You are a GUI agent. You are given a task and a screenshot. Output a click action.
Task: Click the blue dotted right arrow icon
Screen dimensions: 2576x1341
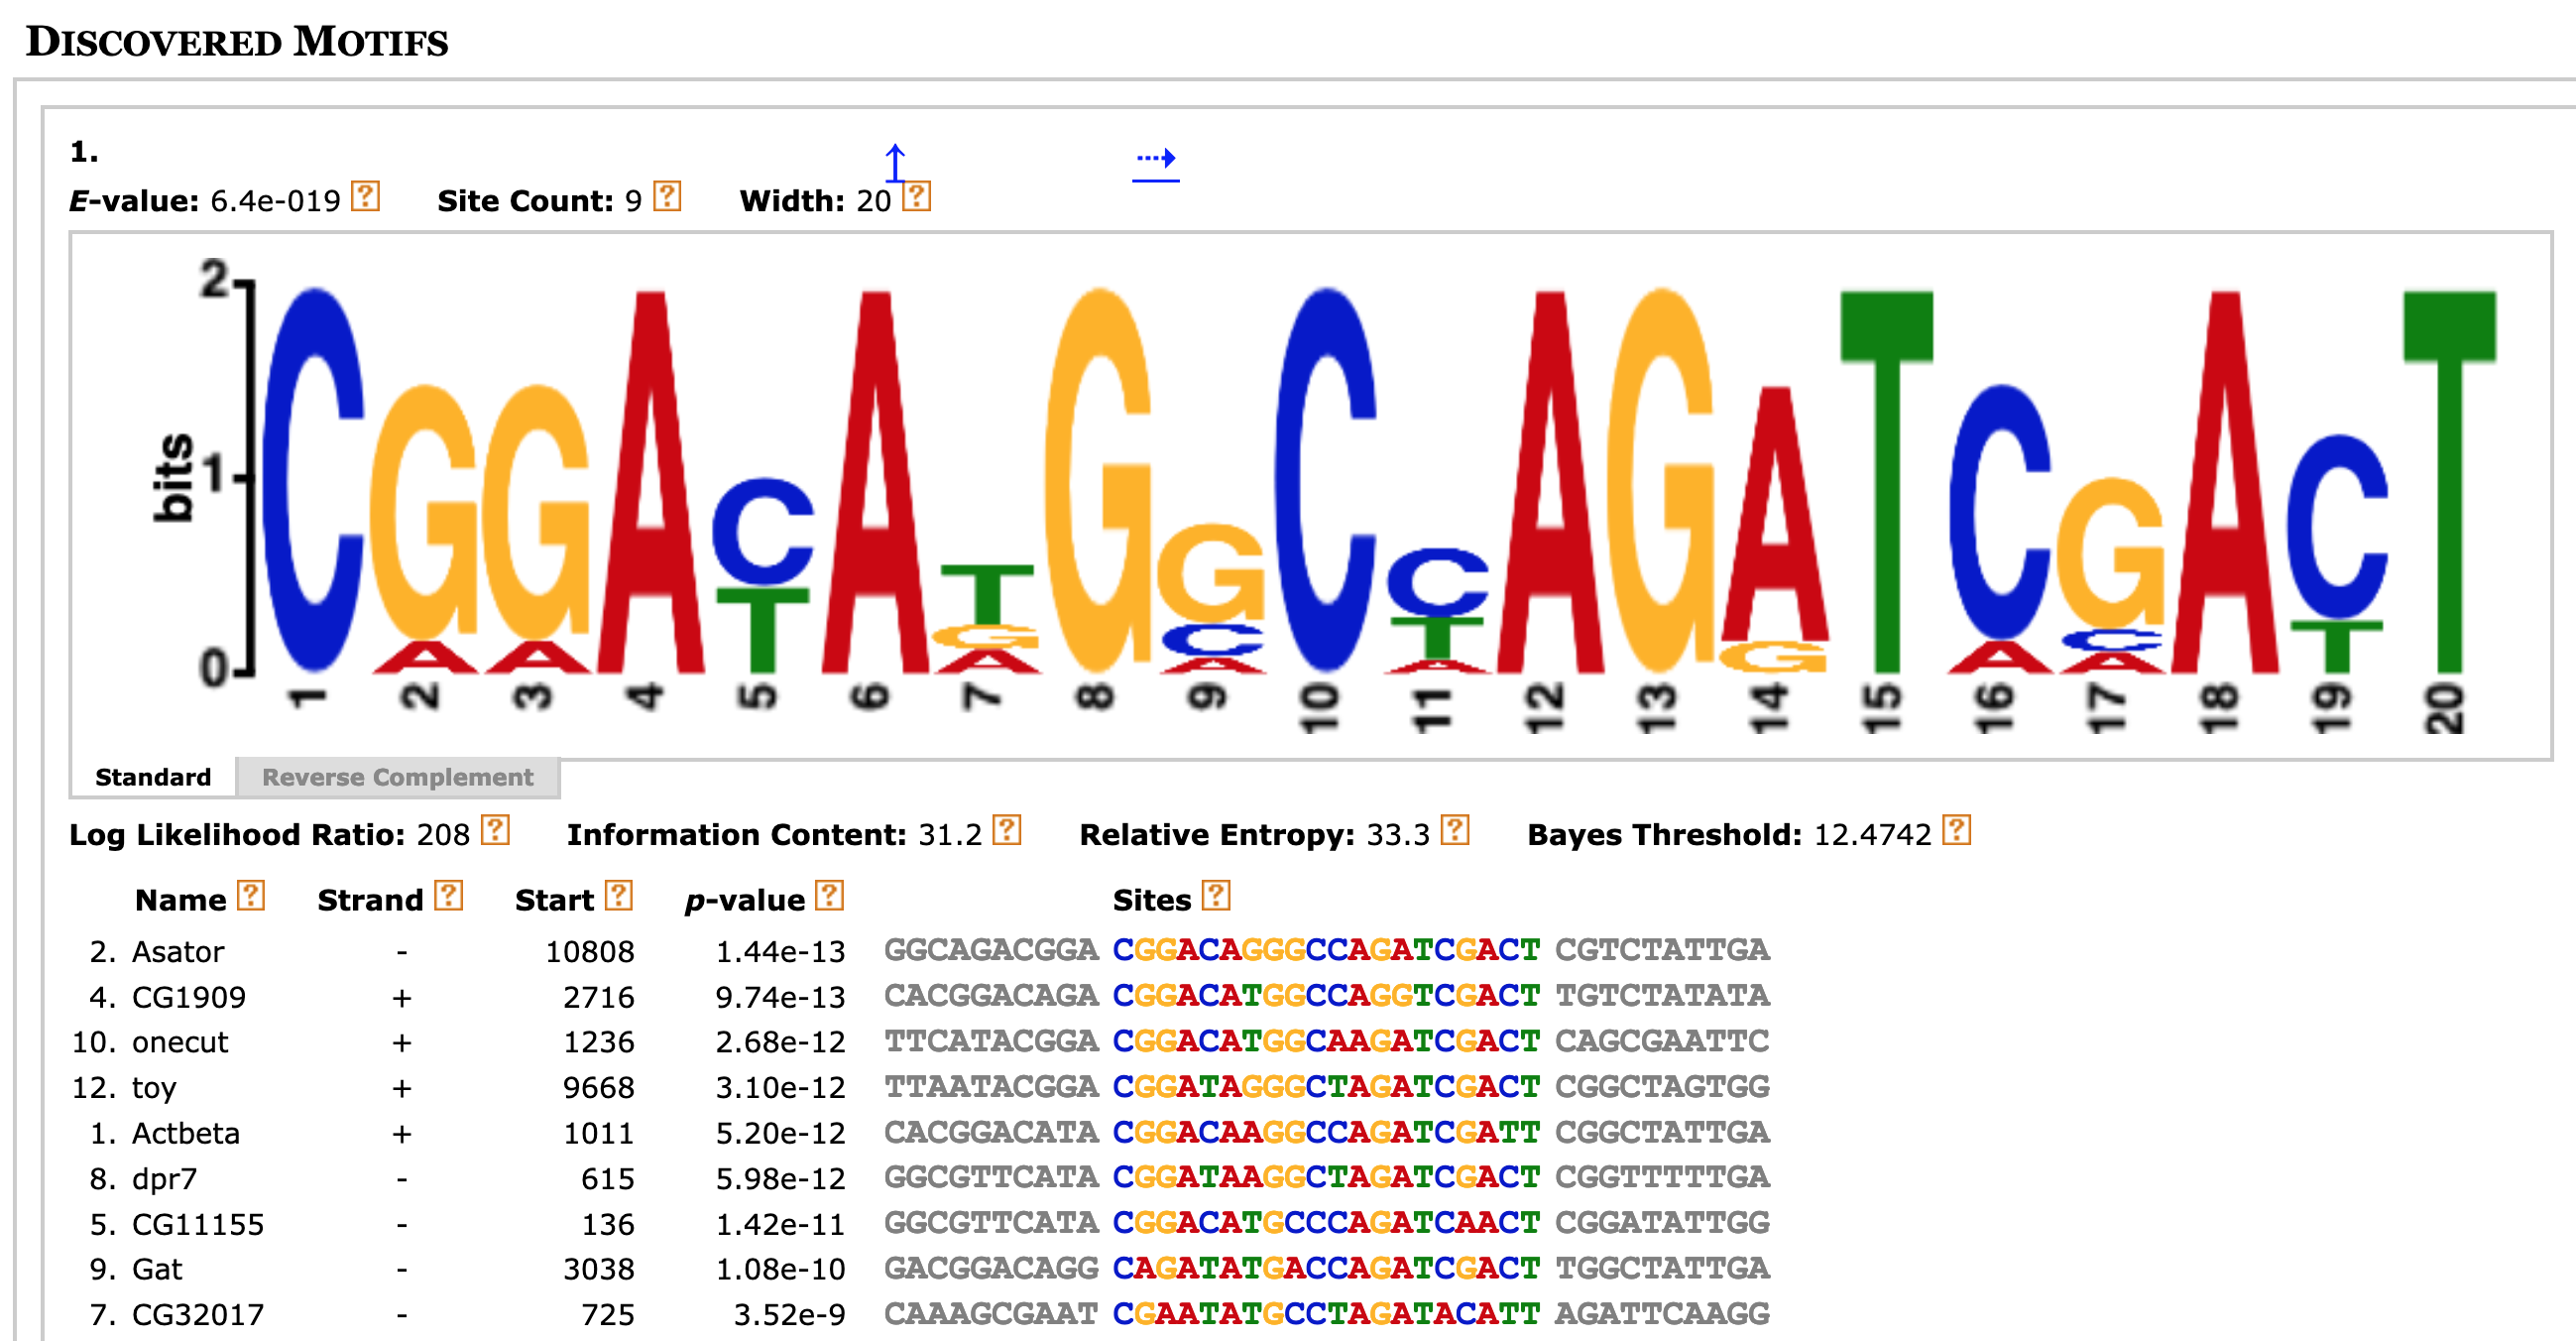tap(1156, 165)
